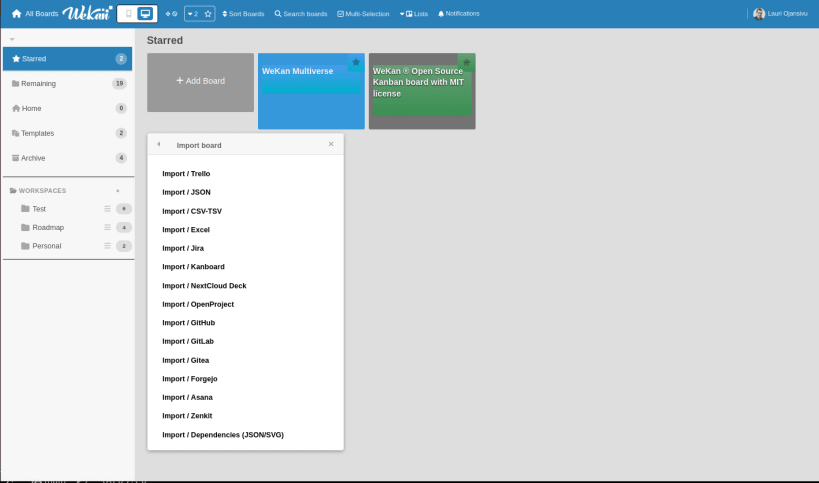Choose Import / Excel

[x=186, y=230]
